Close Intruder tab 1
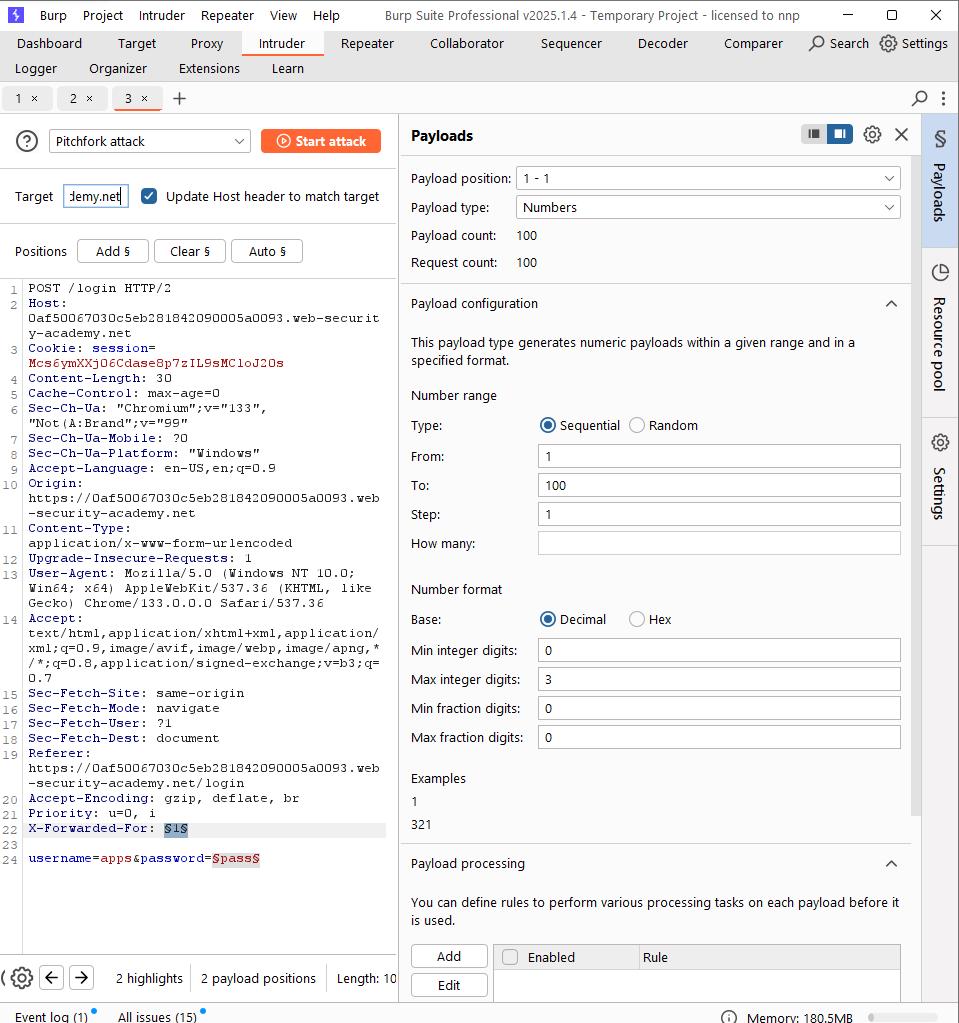 [x=35, y=99]
